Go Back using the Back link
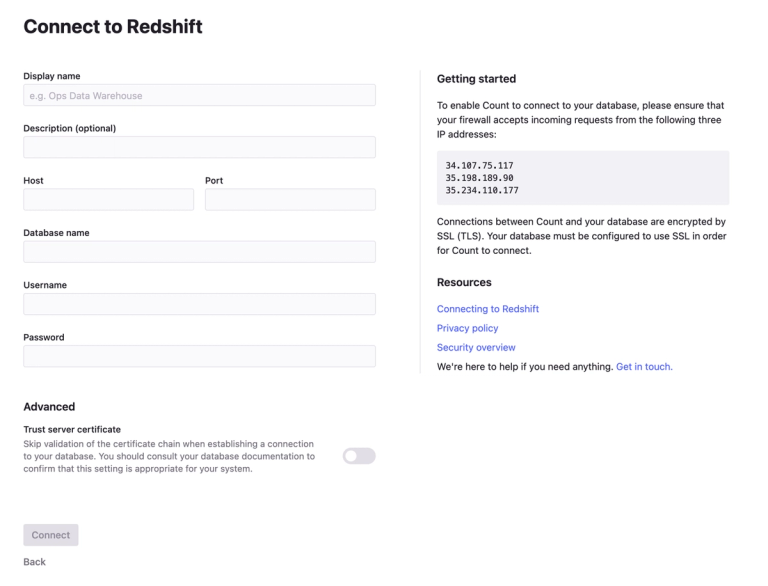This screenshot has width=768, height=586. coord(34,562)
